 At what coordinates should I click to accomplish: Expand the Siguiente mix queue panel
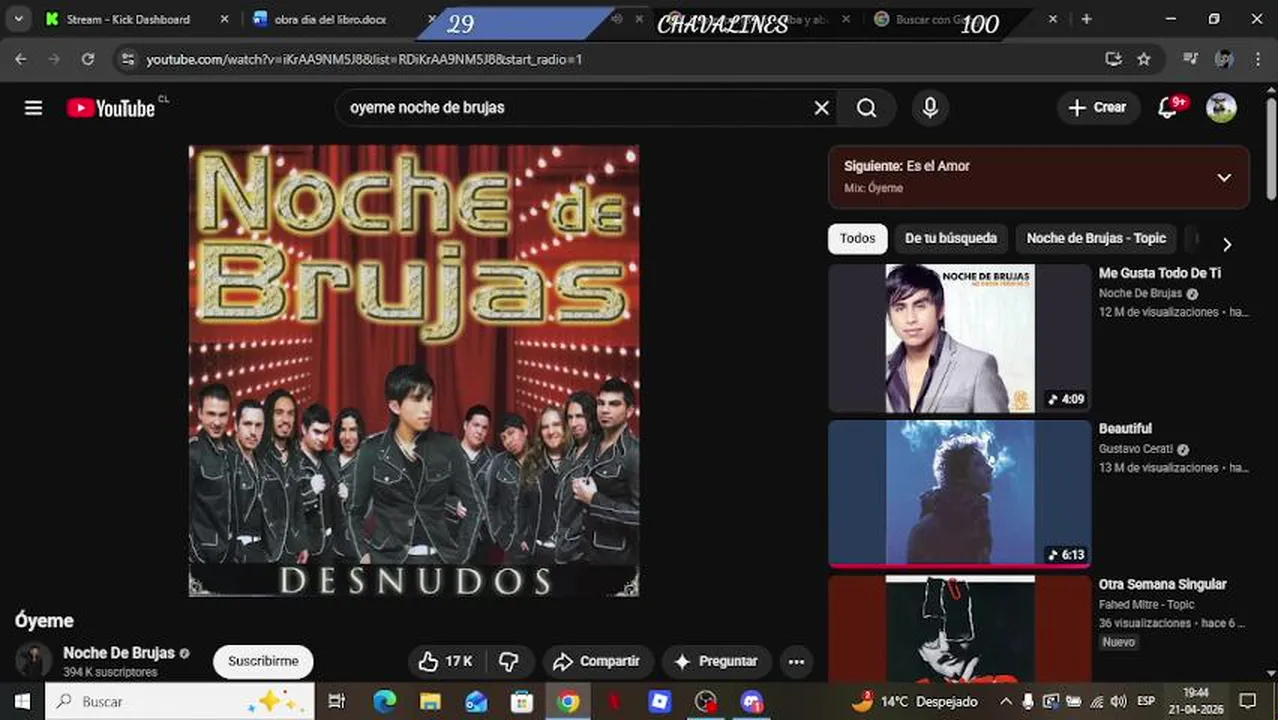(x=1223, y=177)
